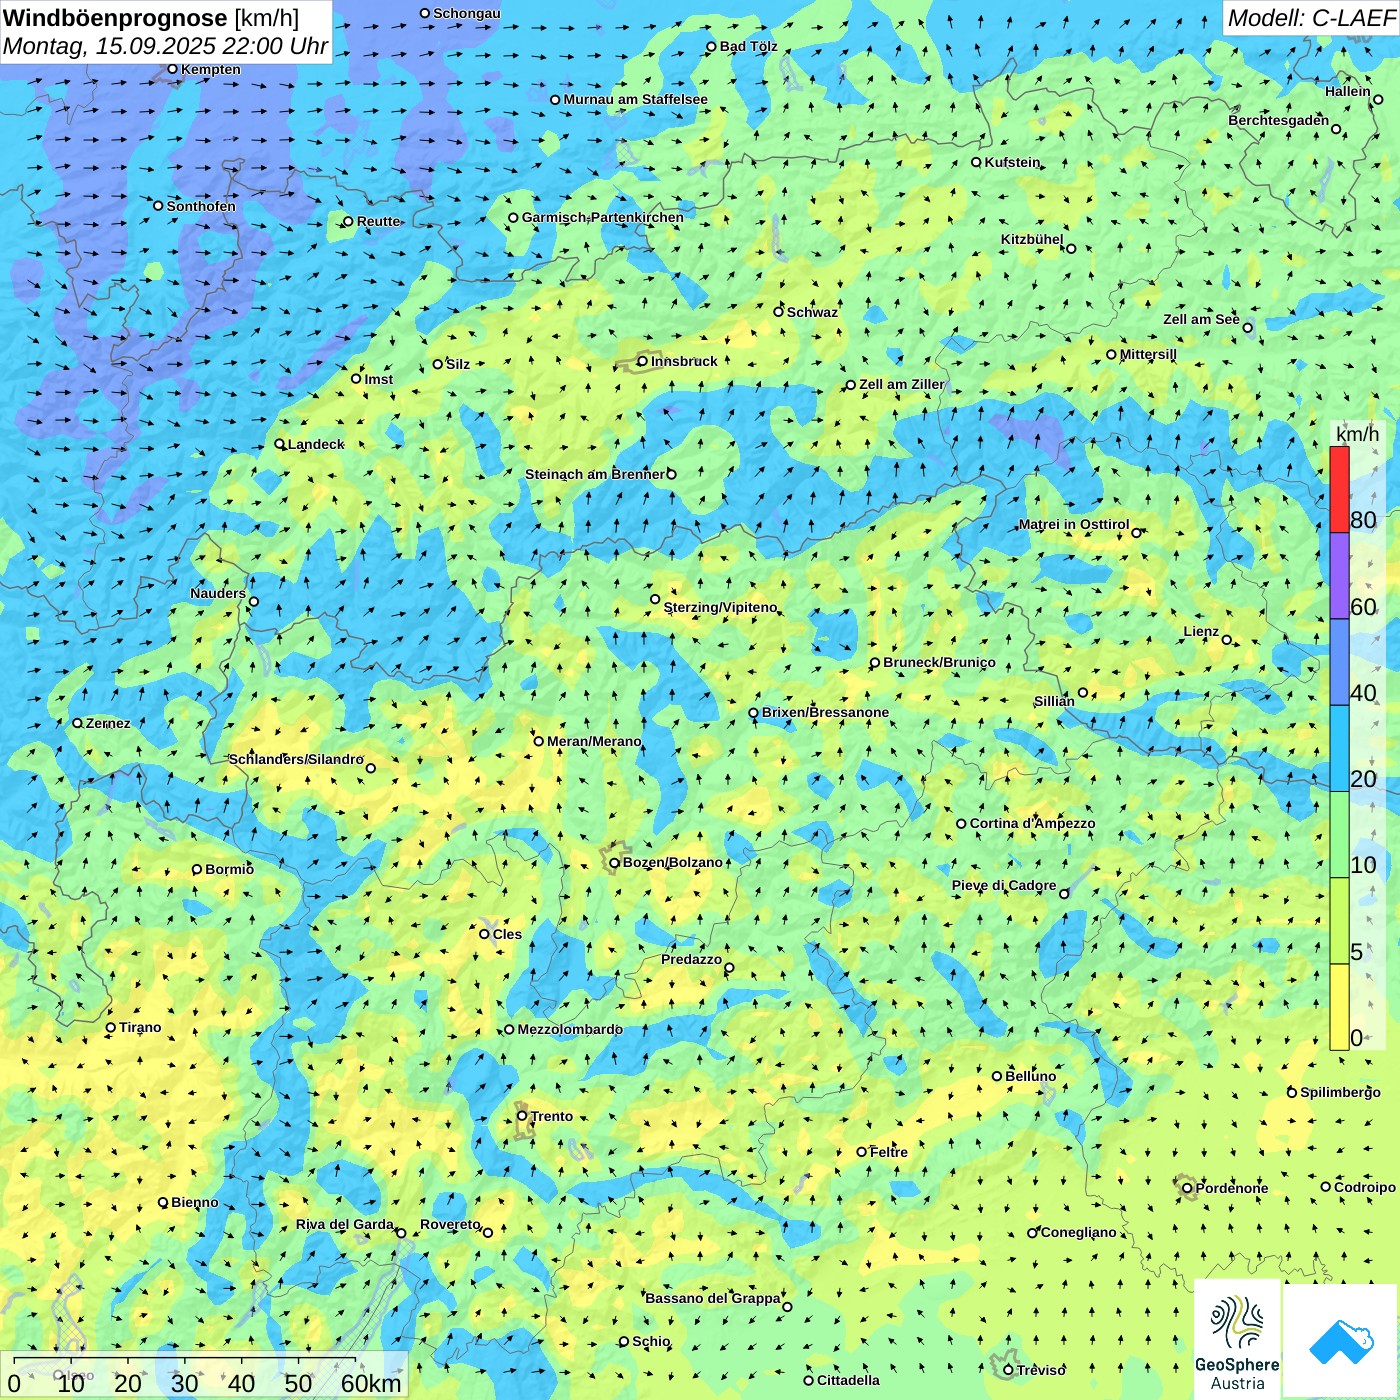The width and height of the screenshot is (1400, 1400).
Task: Click the Bozen/Bolzano city marker
Action: tap(615, 863)
